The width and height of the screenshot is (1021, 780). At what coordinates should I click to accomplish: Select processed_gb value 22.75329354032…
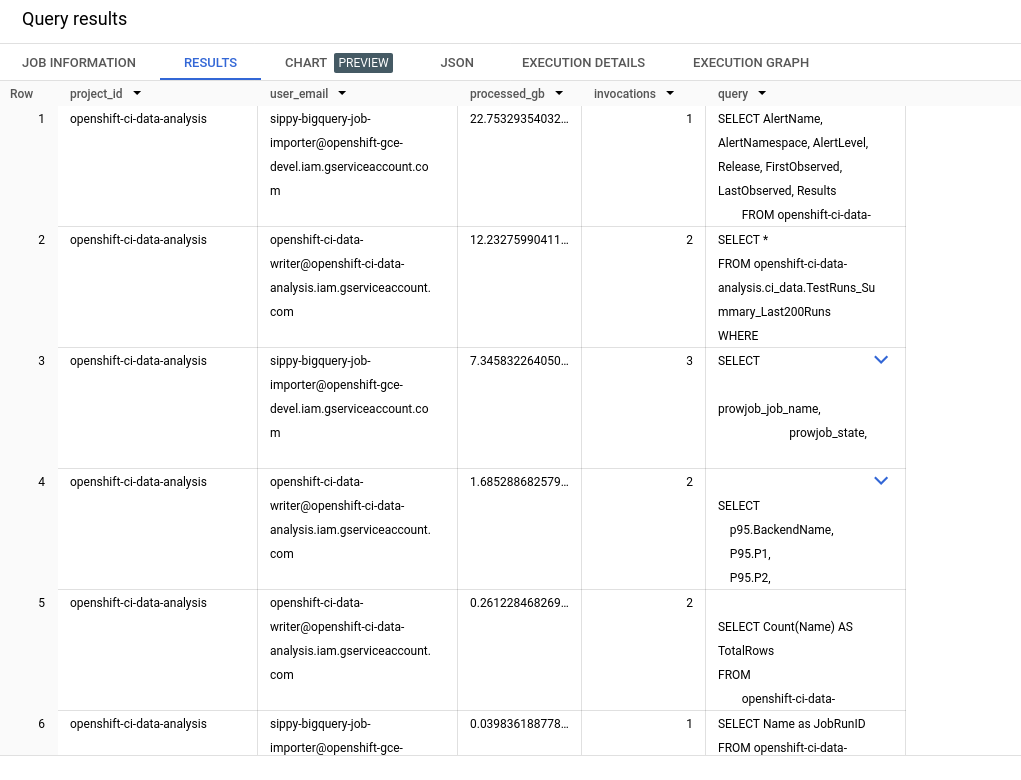pos(519,118)
